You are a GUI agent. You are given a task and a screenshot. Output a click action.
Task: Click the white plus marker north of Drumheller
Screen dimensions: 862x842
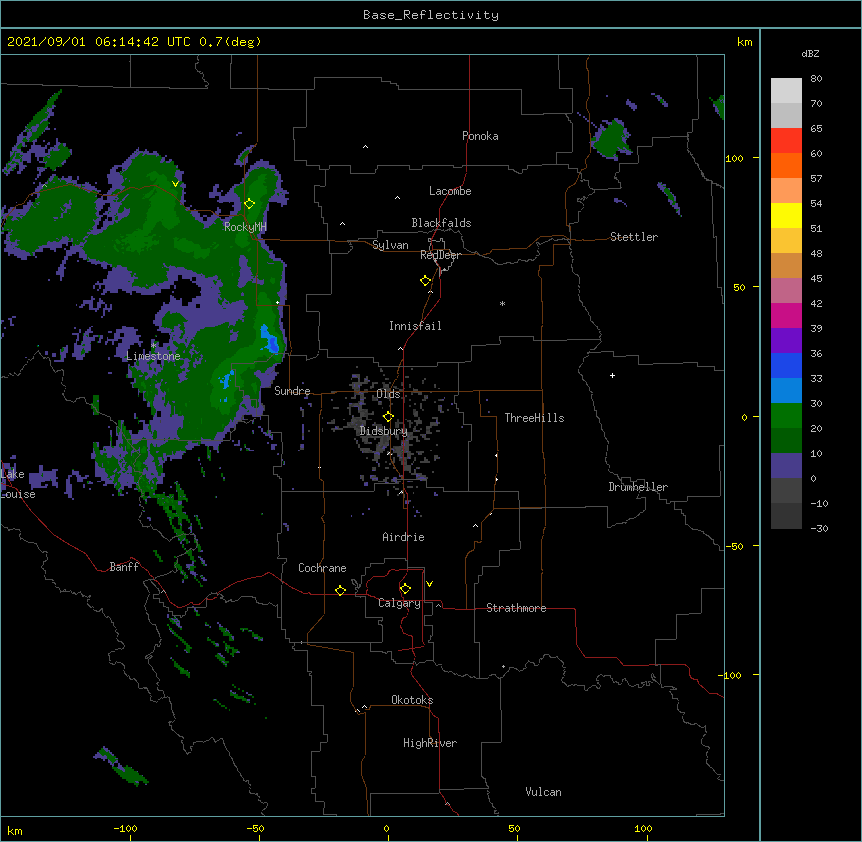pos(612,375)
